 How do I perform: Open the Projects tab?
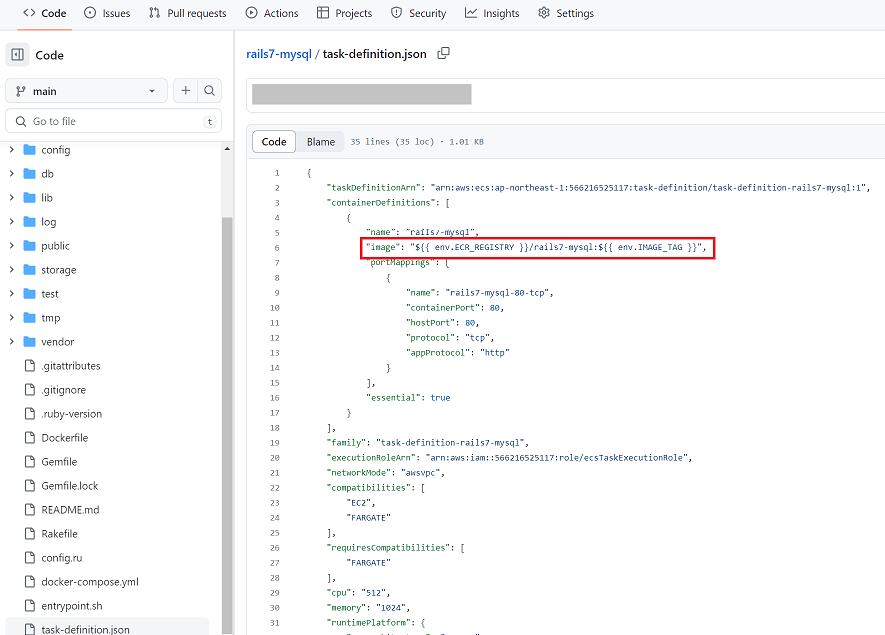[344, 13]
